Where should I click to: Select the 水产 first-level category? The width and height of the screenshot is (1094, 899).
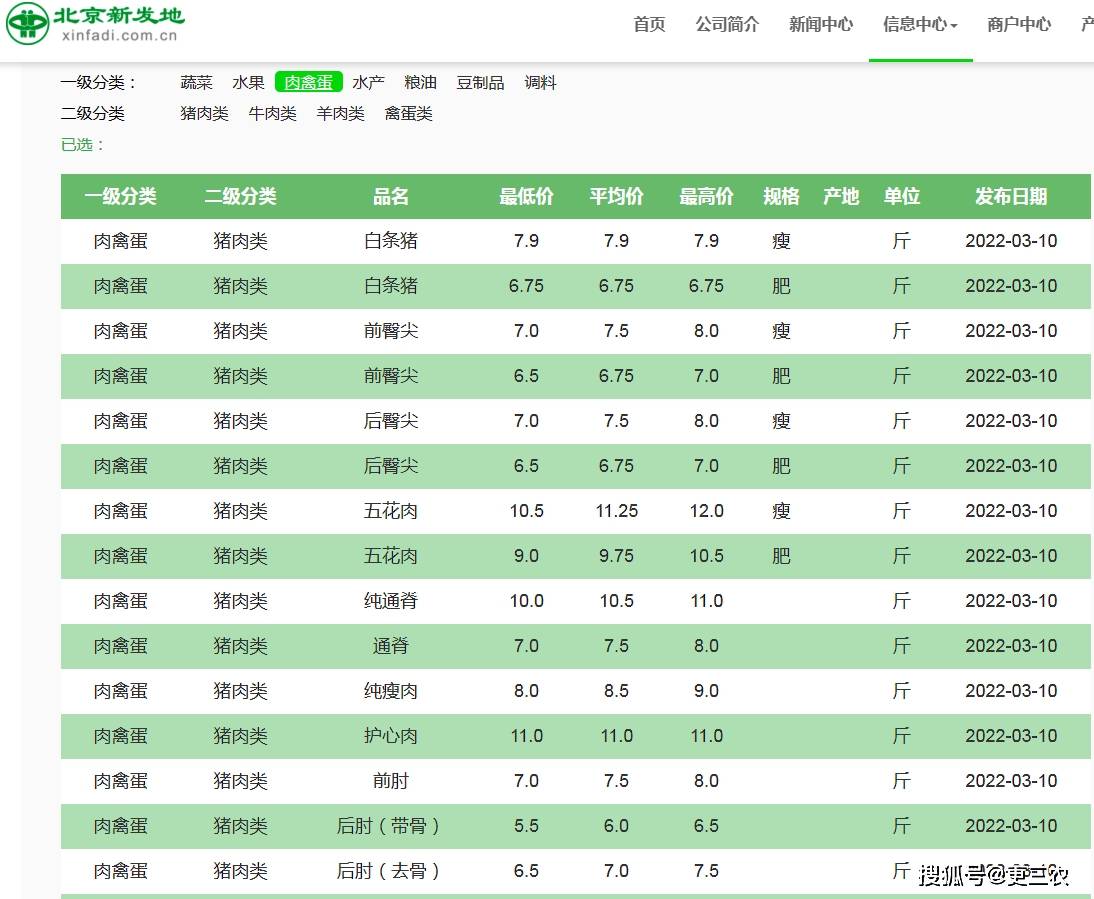pos(368,83)
